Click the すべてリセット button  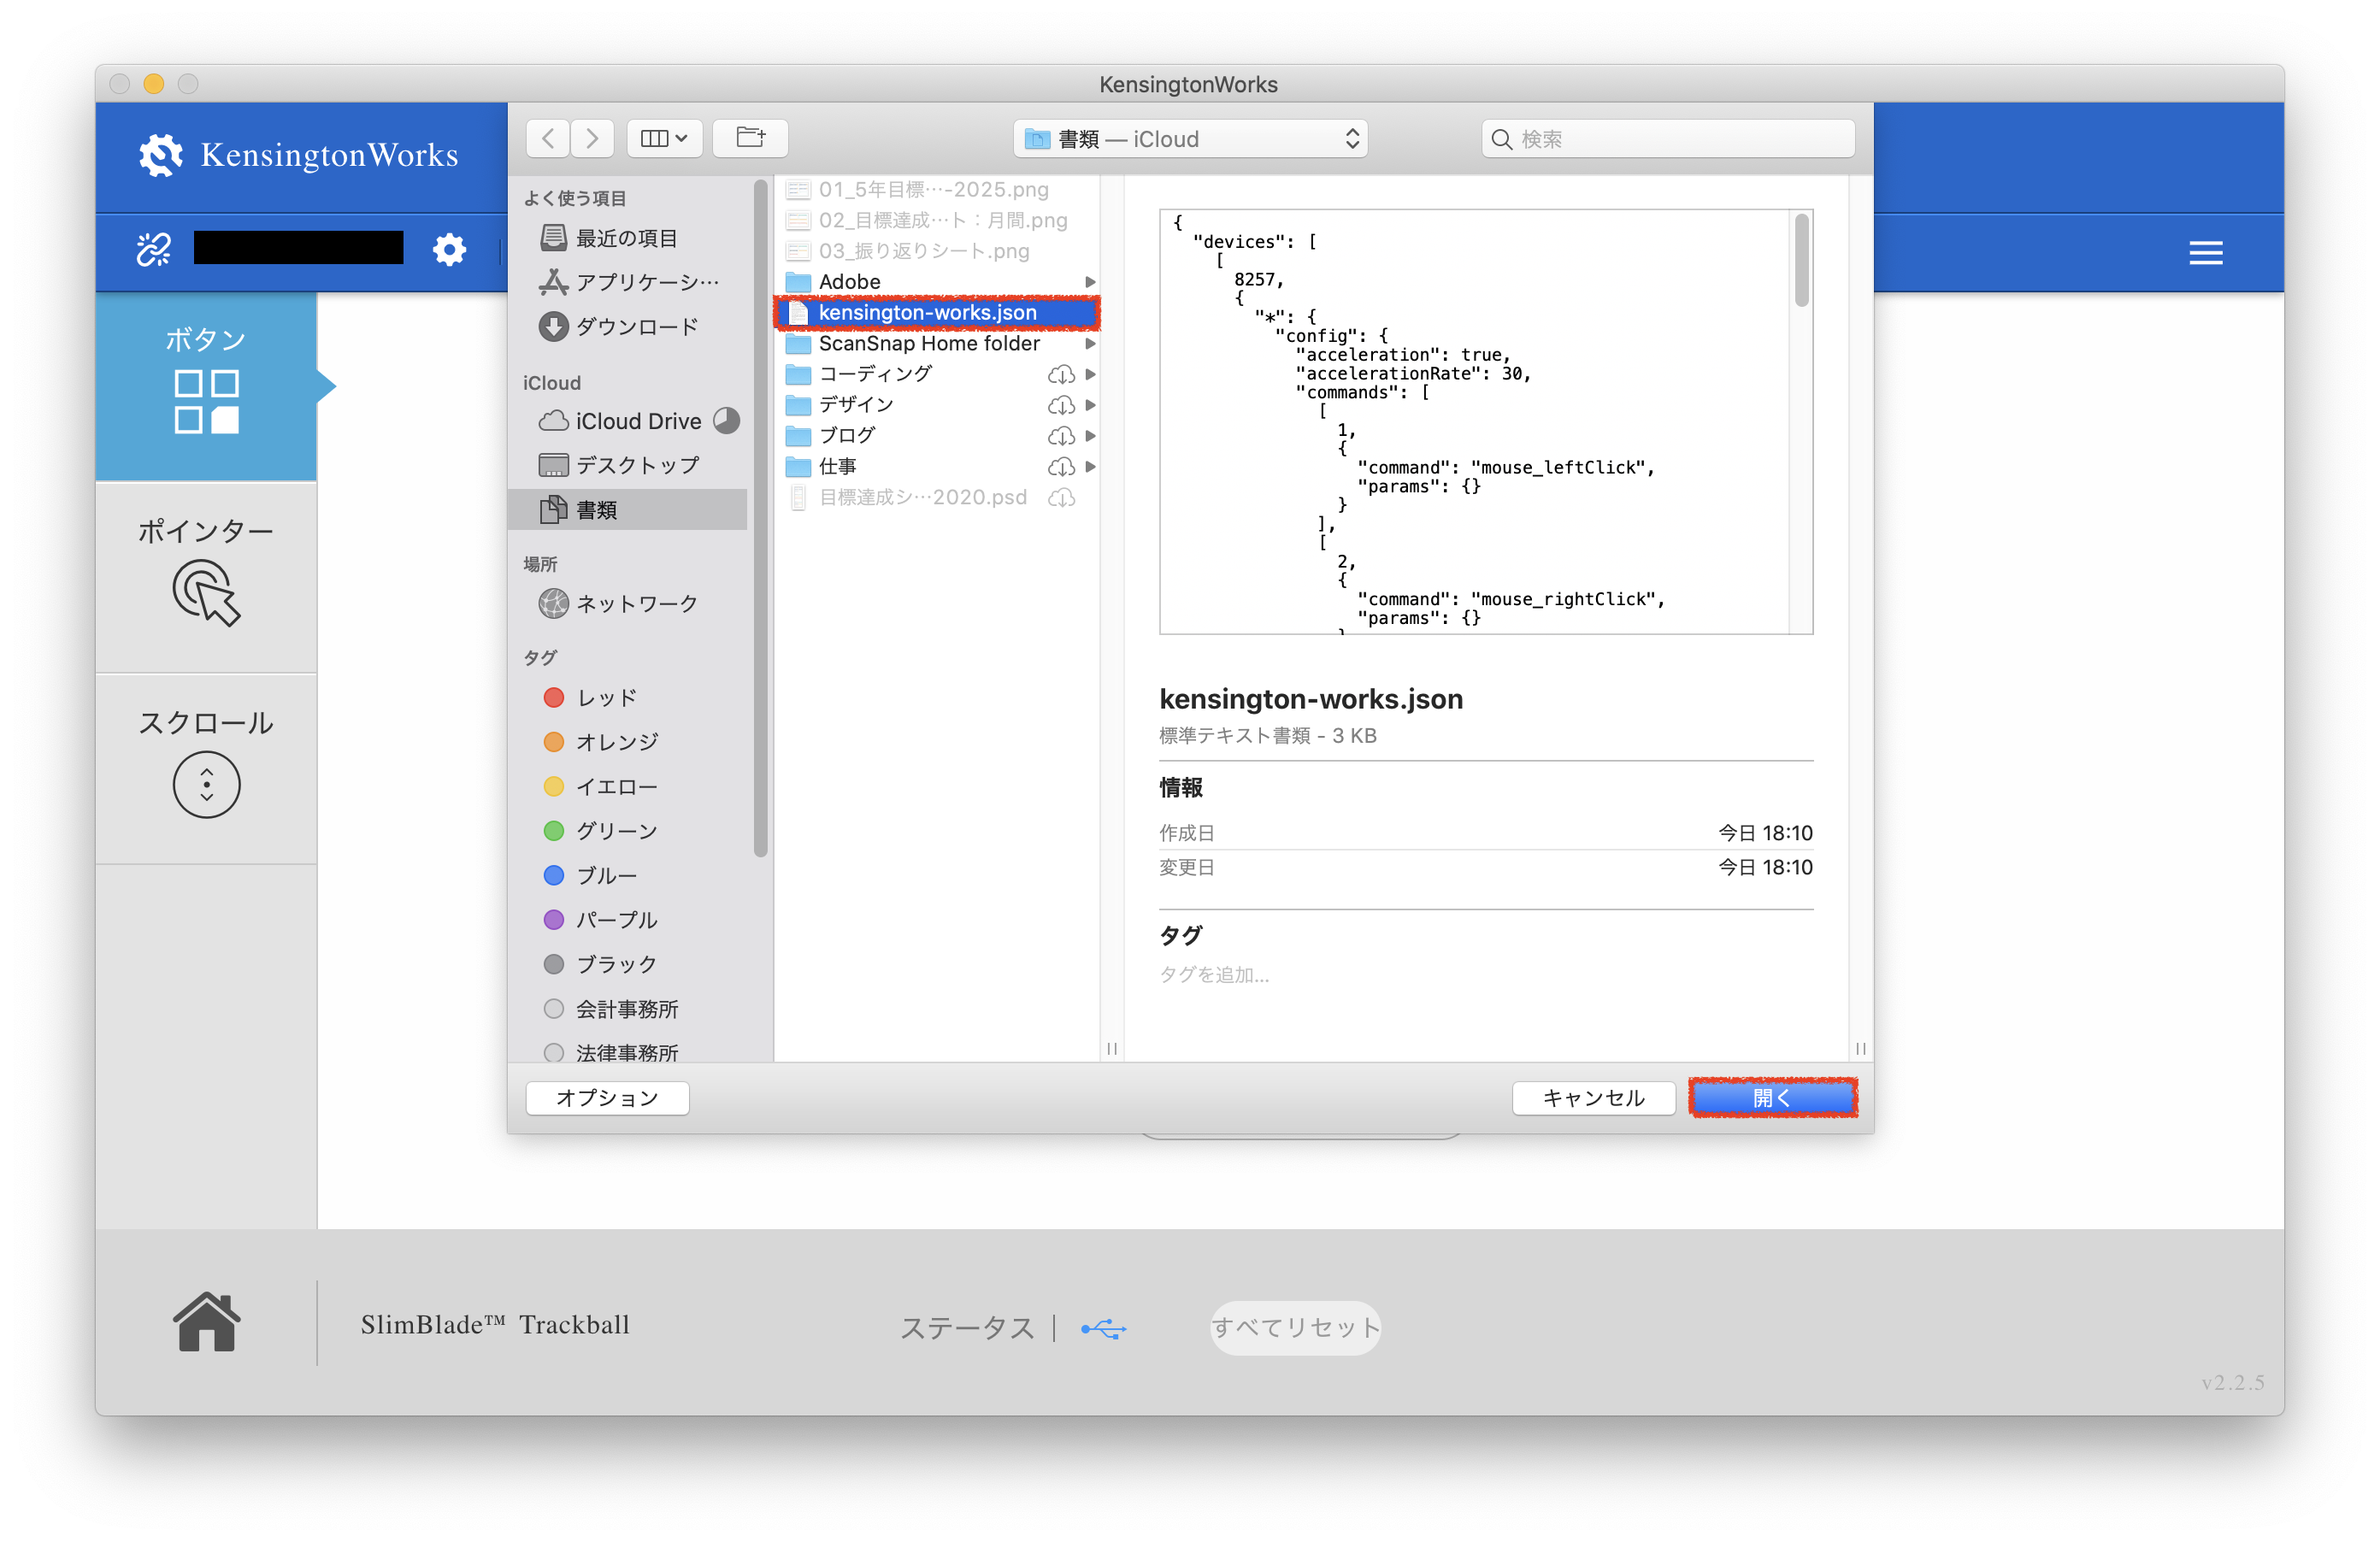tap(1295, 1328)
